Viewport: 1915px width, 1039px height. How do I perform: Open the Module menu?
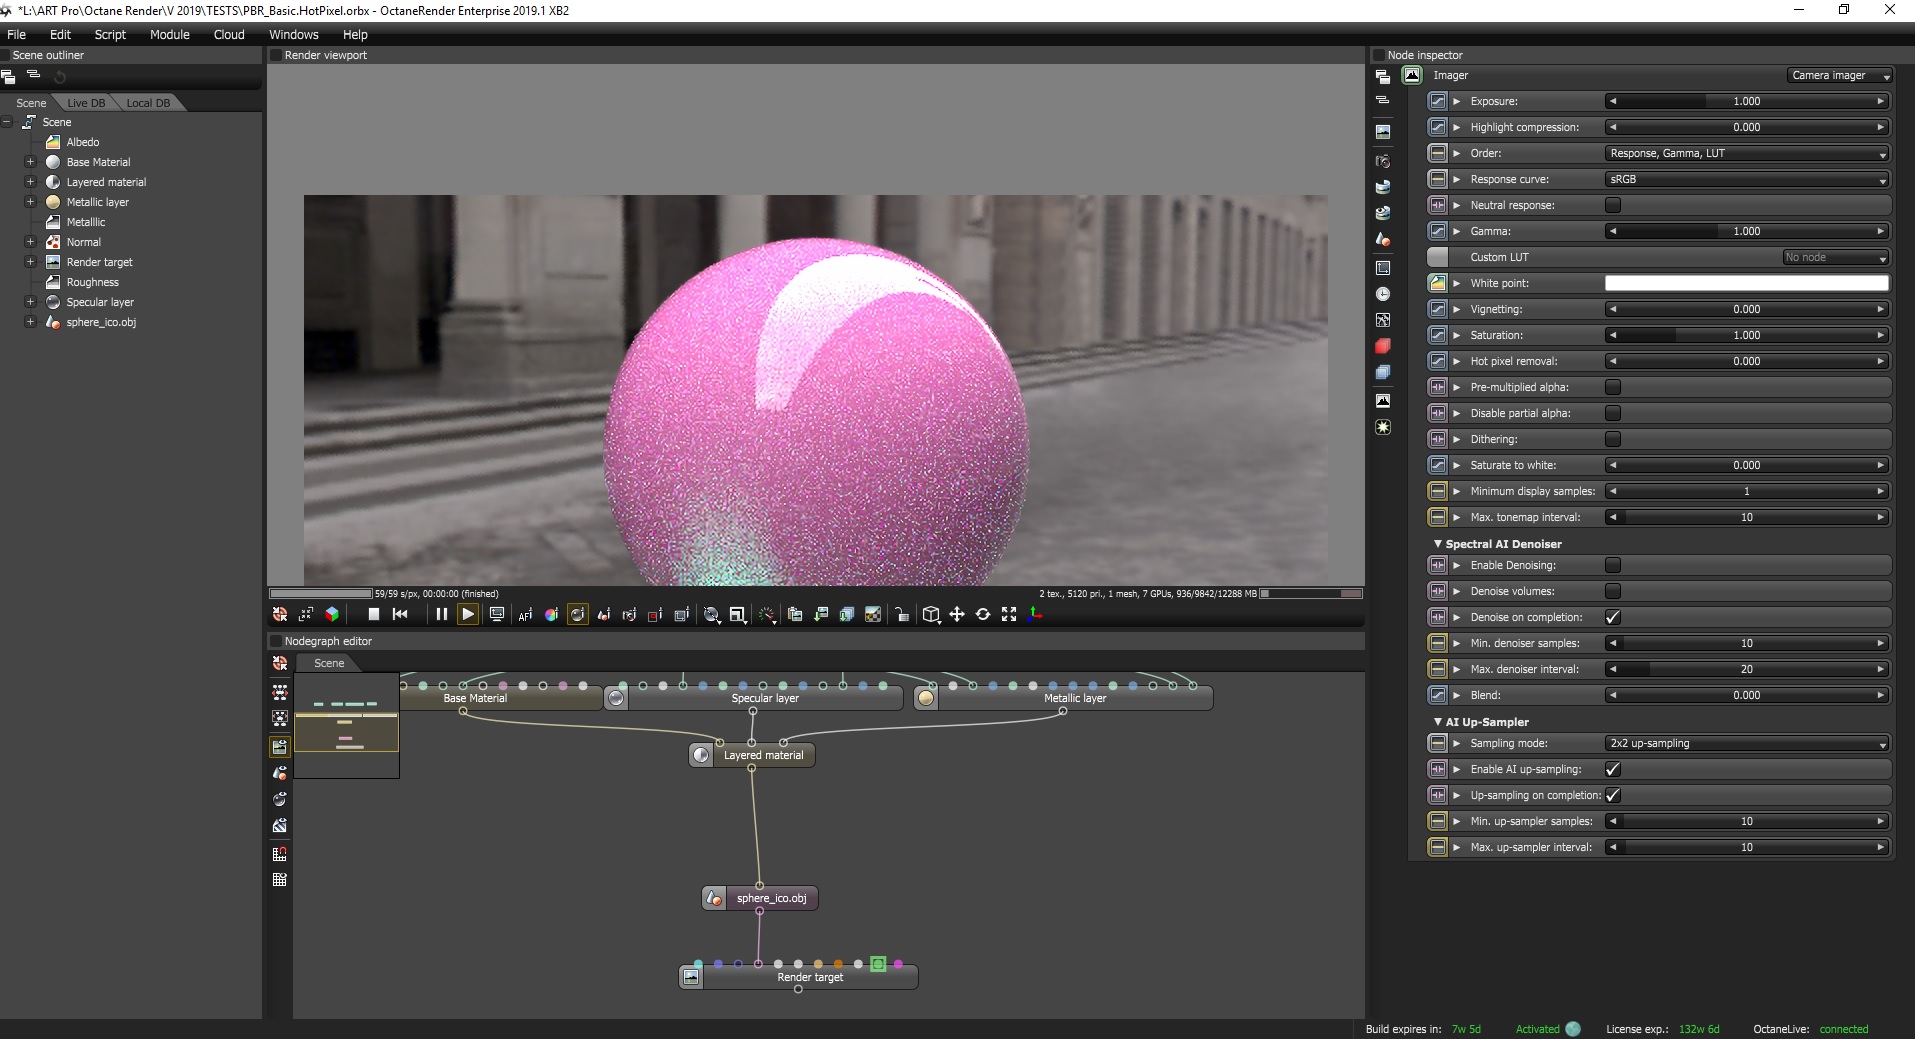pyautogui.click(x=169, y=34)
